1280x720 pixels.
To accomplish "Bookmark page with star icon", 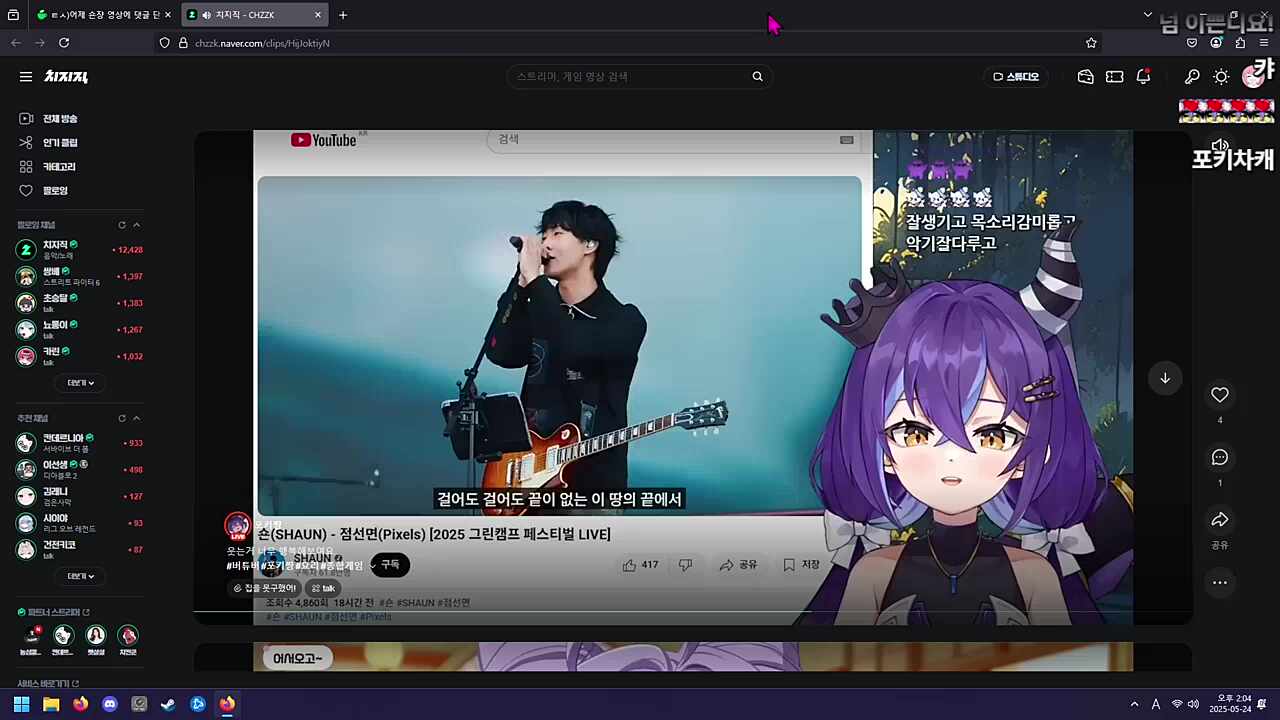I will click(x=1091, y=43).
